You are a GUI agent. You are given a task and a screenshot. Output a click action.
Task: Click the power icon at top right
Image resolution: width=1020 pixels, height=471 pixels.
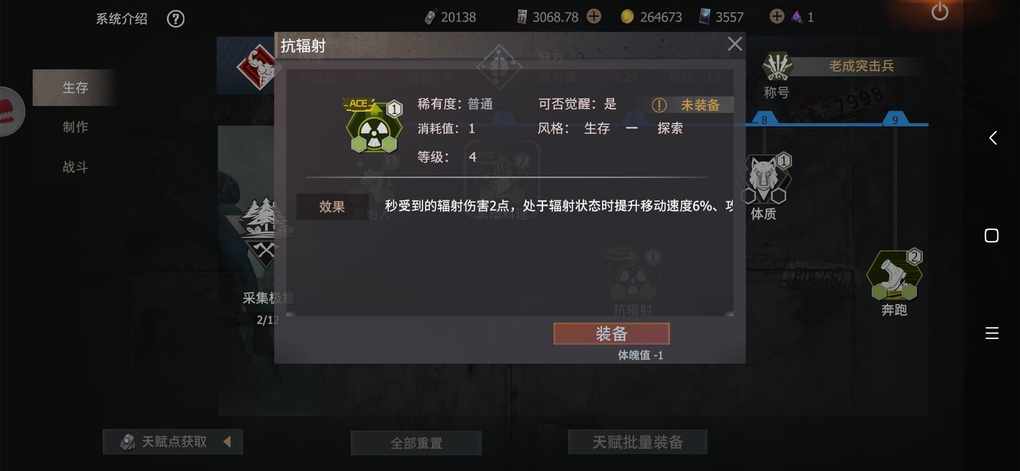coord(940,12)
